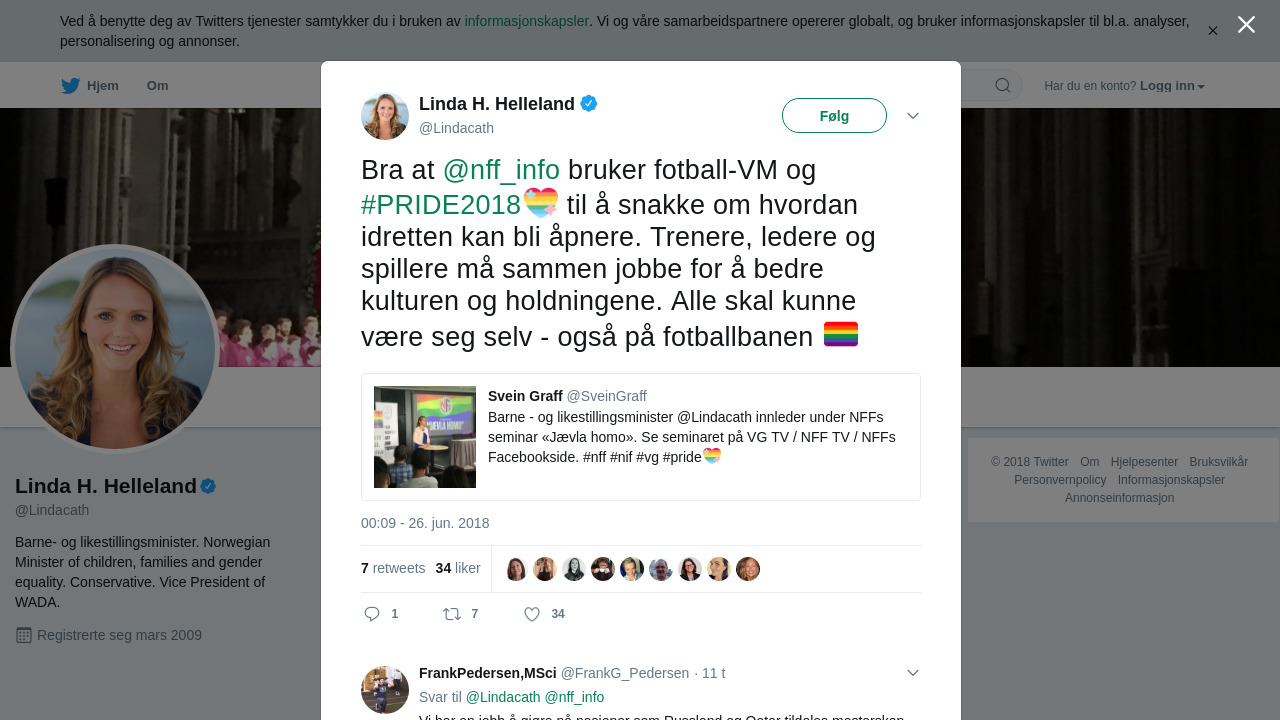Click the search magnifier icon

(x=1002, y=85)
